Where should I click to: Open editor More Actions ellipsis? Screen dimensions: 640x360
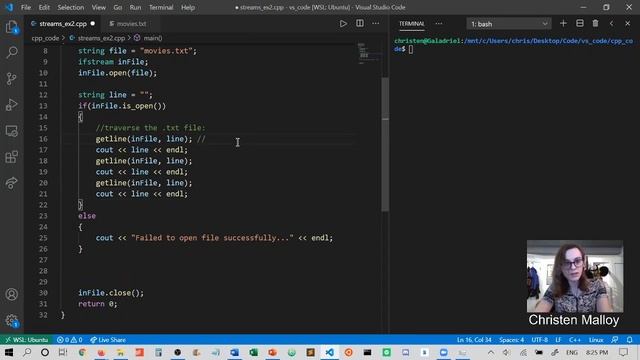pos(376,24)
